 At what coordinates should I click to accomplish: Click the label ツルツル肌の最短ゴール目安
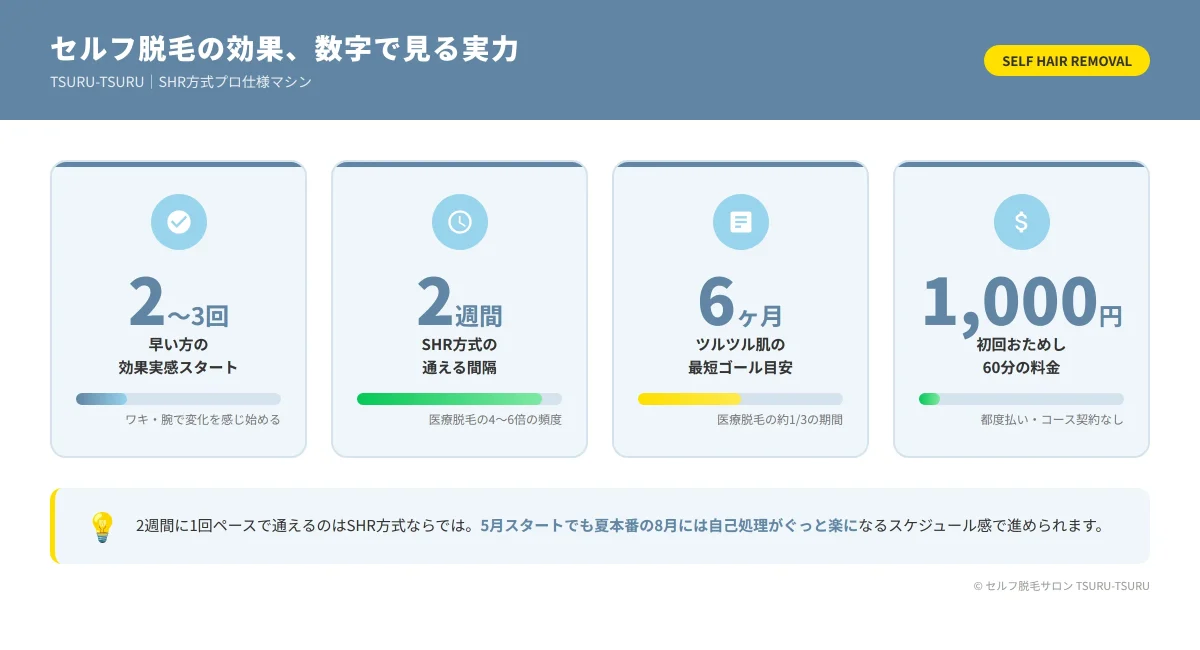(740, 356)
